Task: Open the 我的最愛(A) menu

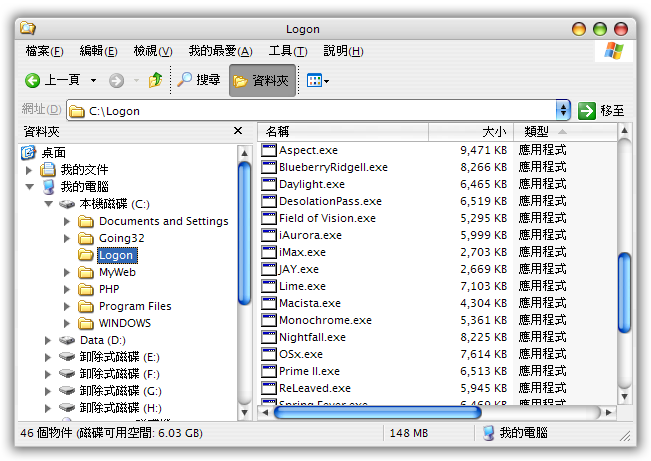Action: (x=220, y=51)
